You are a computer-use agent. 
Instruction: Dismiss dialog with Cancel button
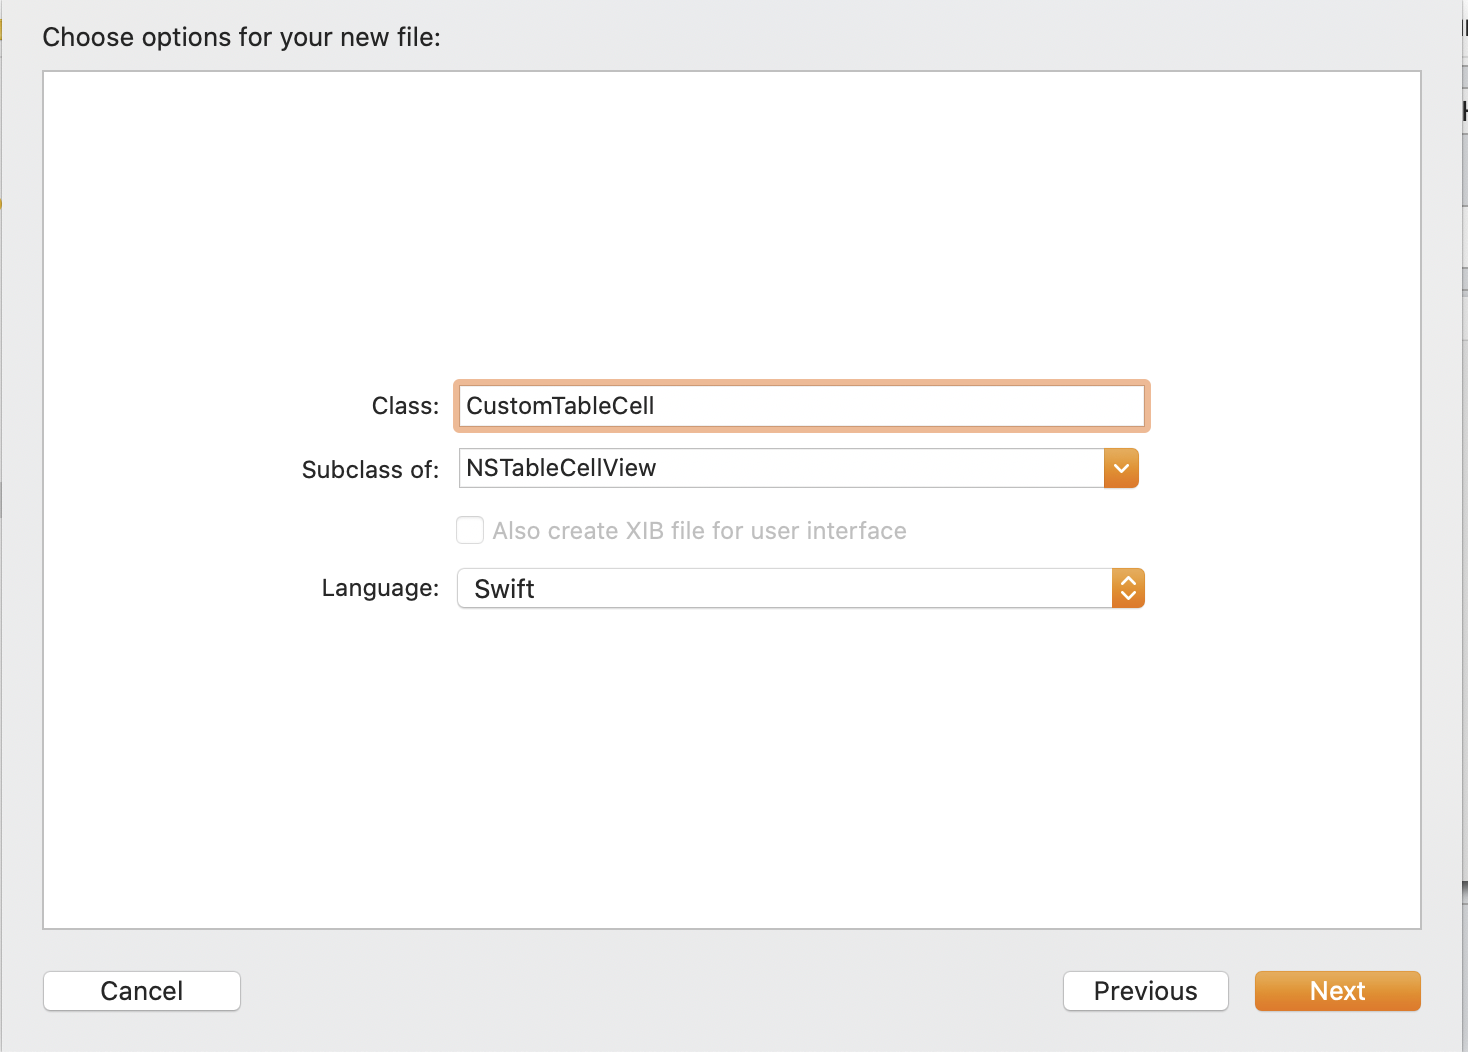coord(141,991)
